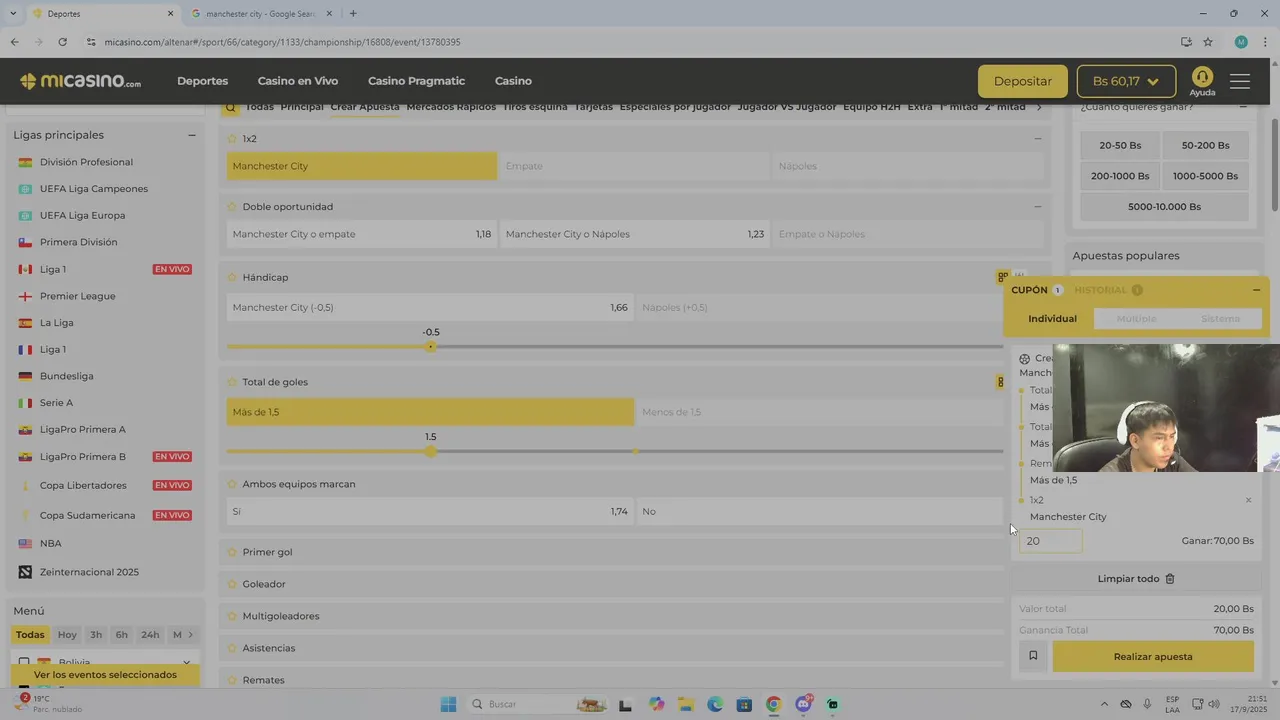The width and height of the screenshot is (1280, 720).
Task: Star the Asistencias market
Action: (x=232, y=648)
